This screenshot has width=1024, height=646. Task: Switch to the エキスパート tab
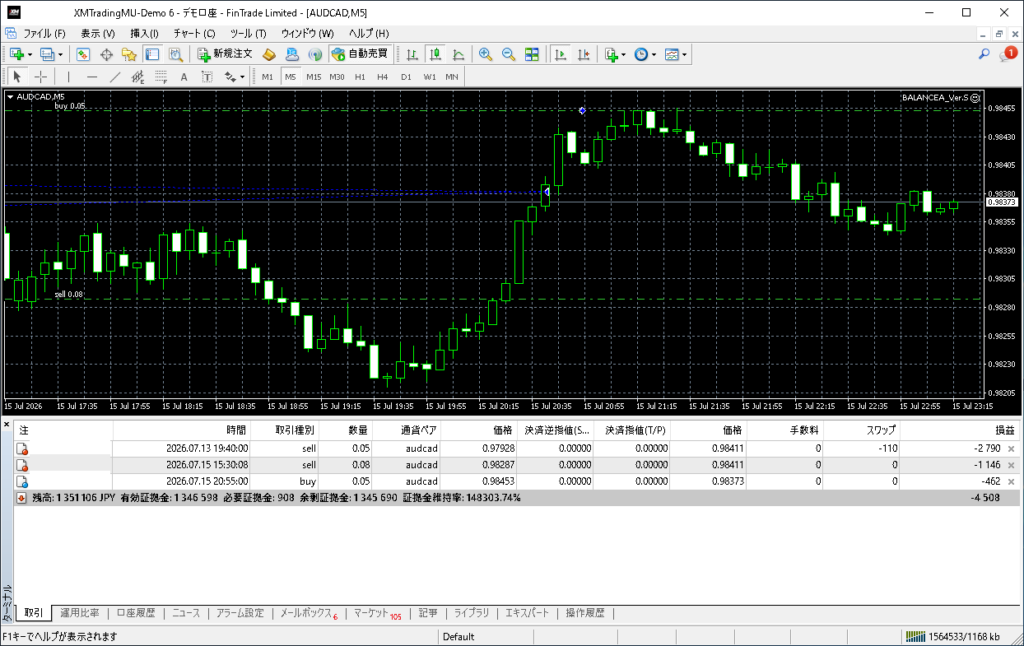(527, 613)
